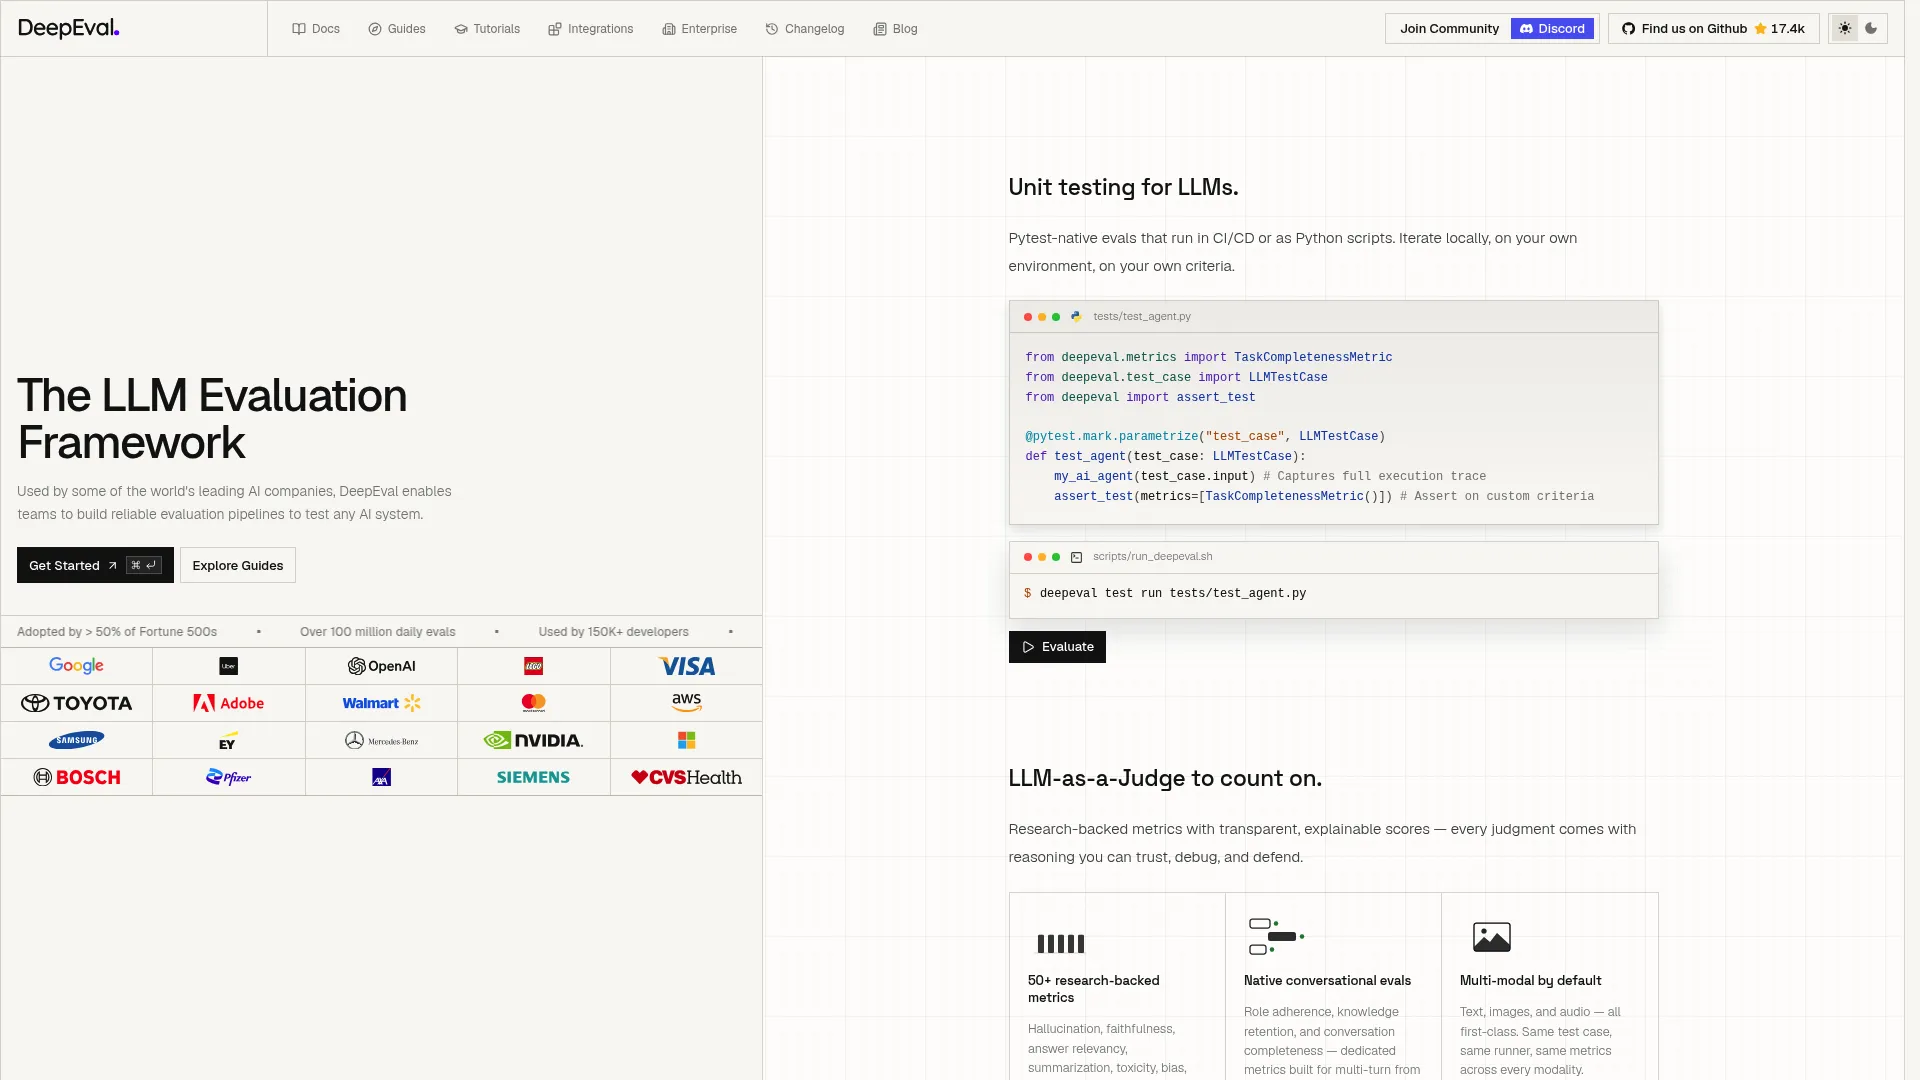Click the '50+ research-backed metrics' card title
Viewport: 1920px width, 1080px height.
pyautogui.click(x=1094, y=989)
